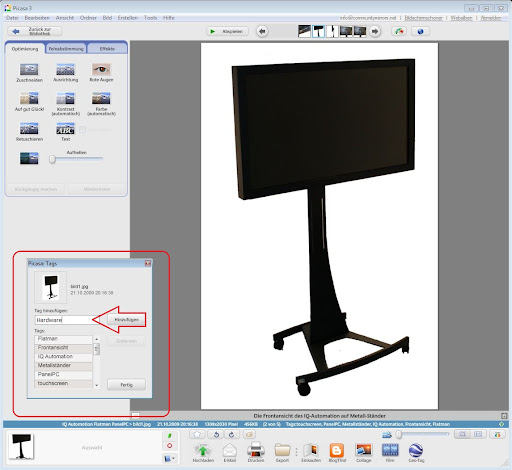Screen dimensions: 512x470
Task: Click the photo thumbnail in selection tray
Action: pos(21,446)
